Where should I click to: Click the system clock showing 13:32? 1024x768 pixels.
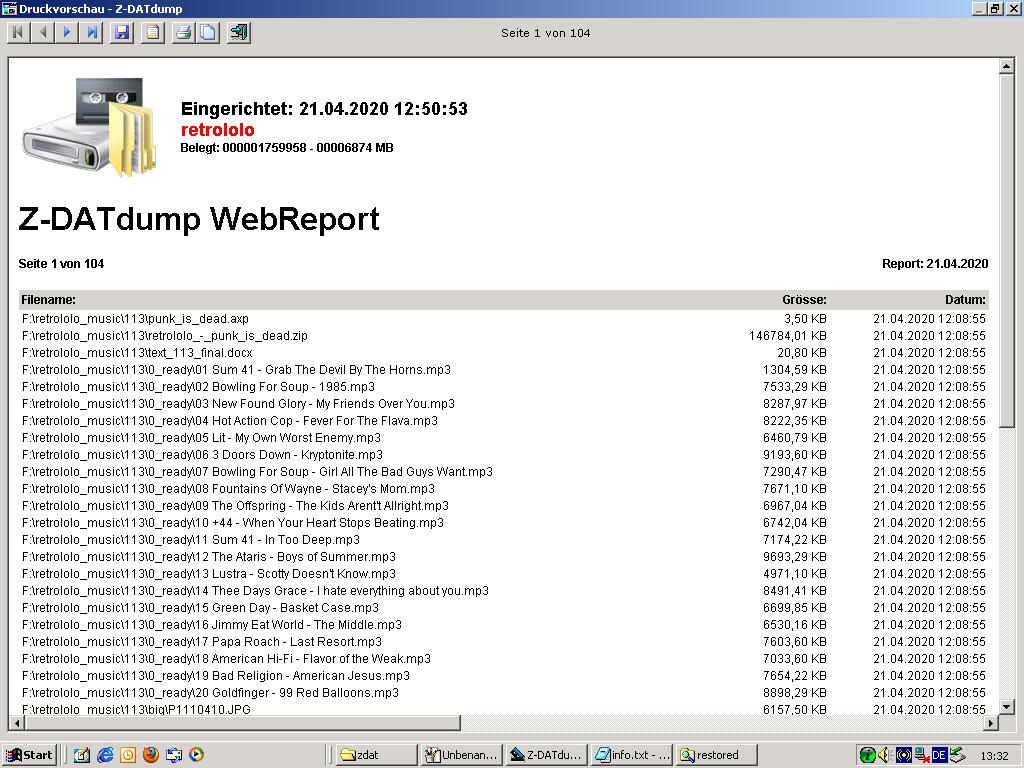[x=994, y=756]
